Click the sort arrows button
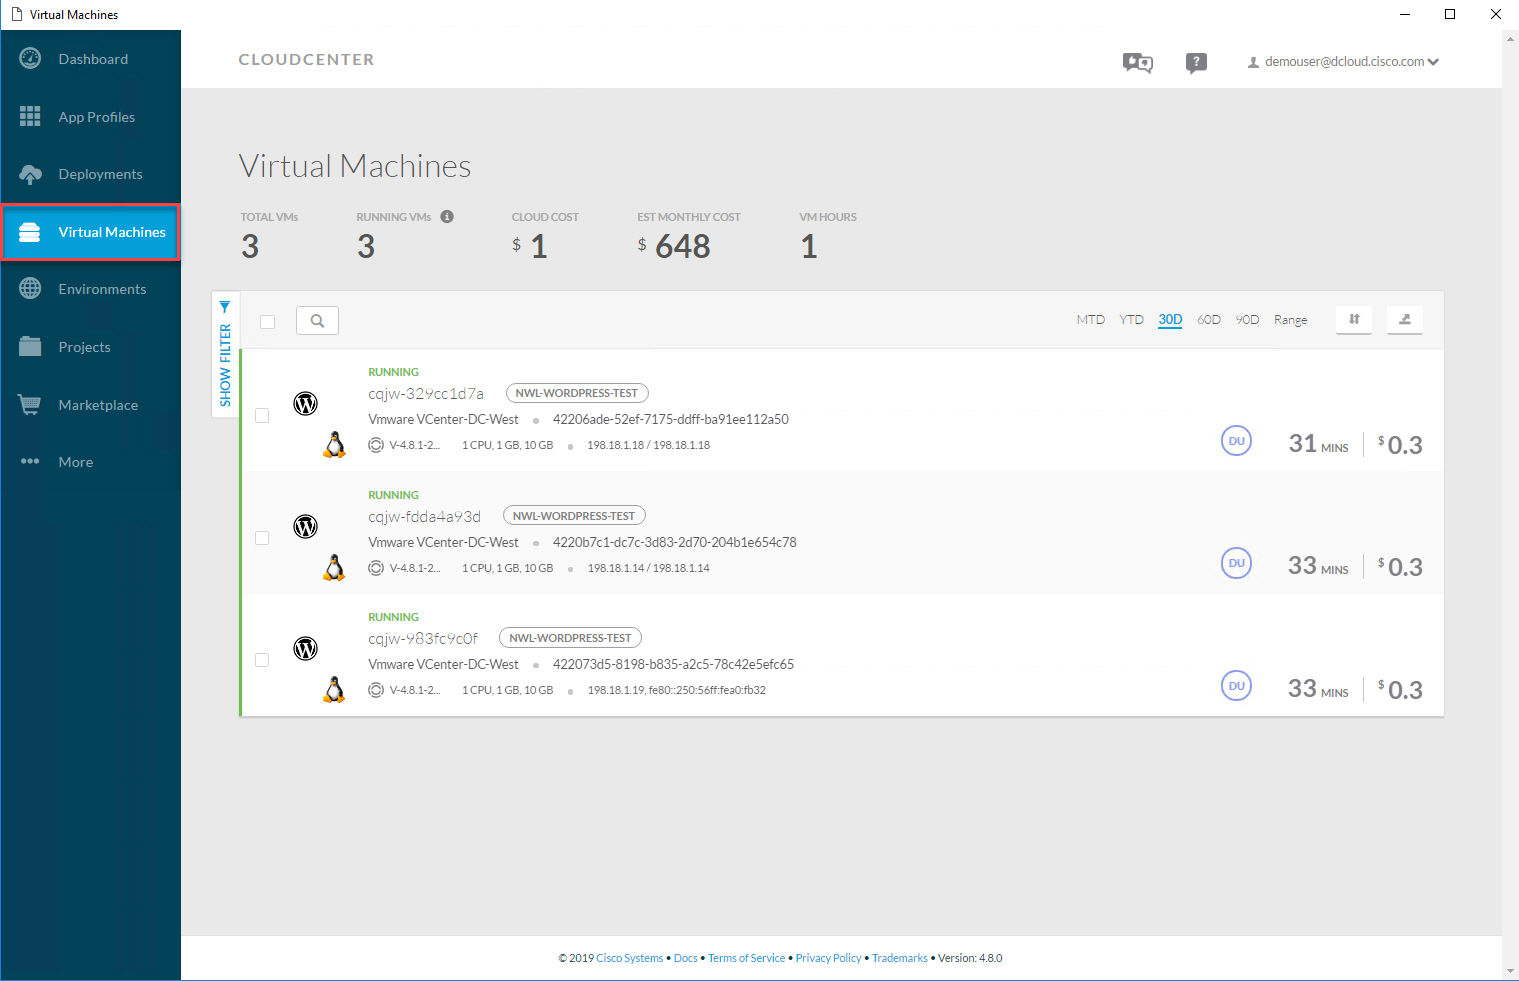1519x981 pixels. (1354, 320)
